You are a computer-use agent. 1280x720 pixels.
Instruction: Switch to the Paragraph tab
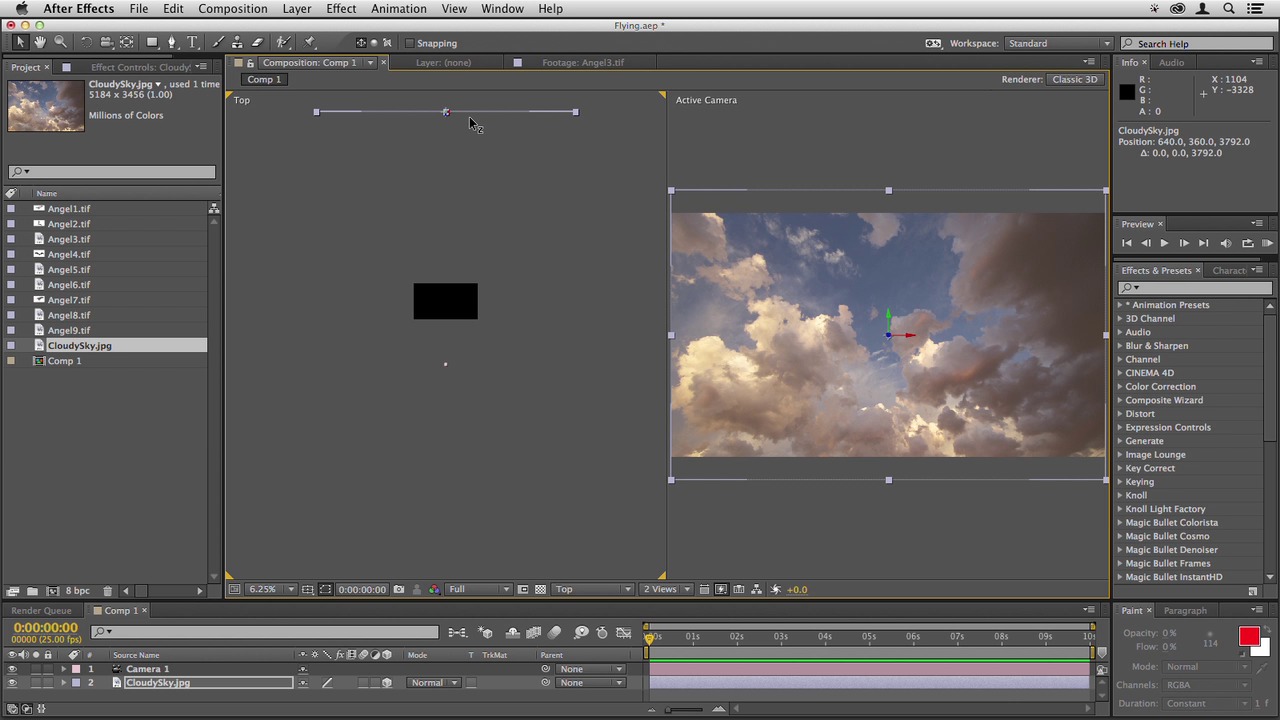pyautogui.click(x=1185, y=611)
